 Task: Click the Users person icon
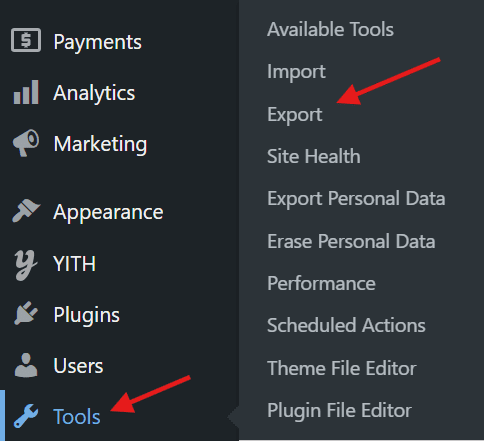[x=26, y=365]
